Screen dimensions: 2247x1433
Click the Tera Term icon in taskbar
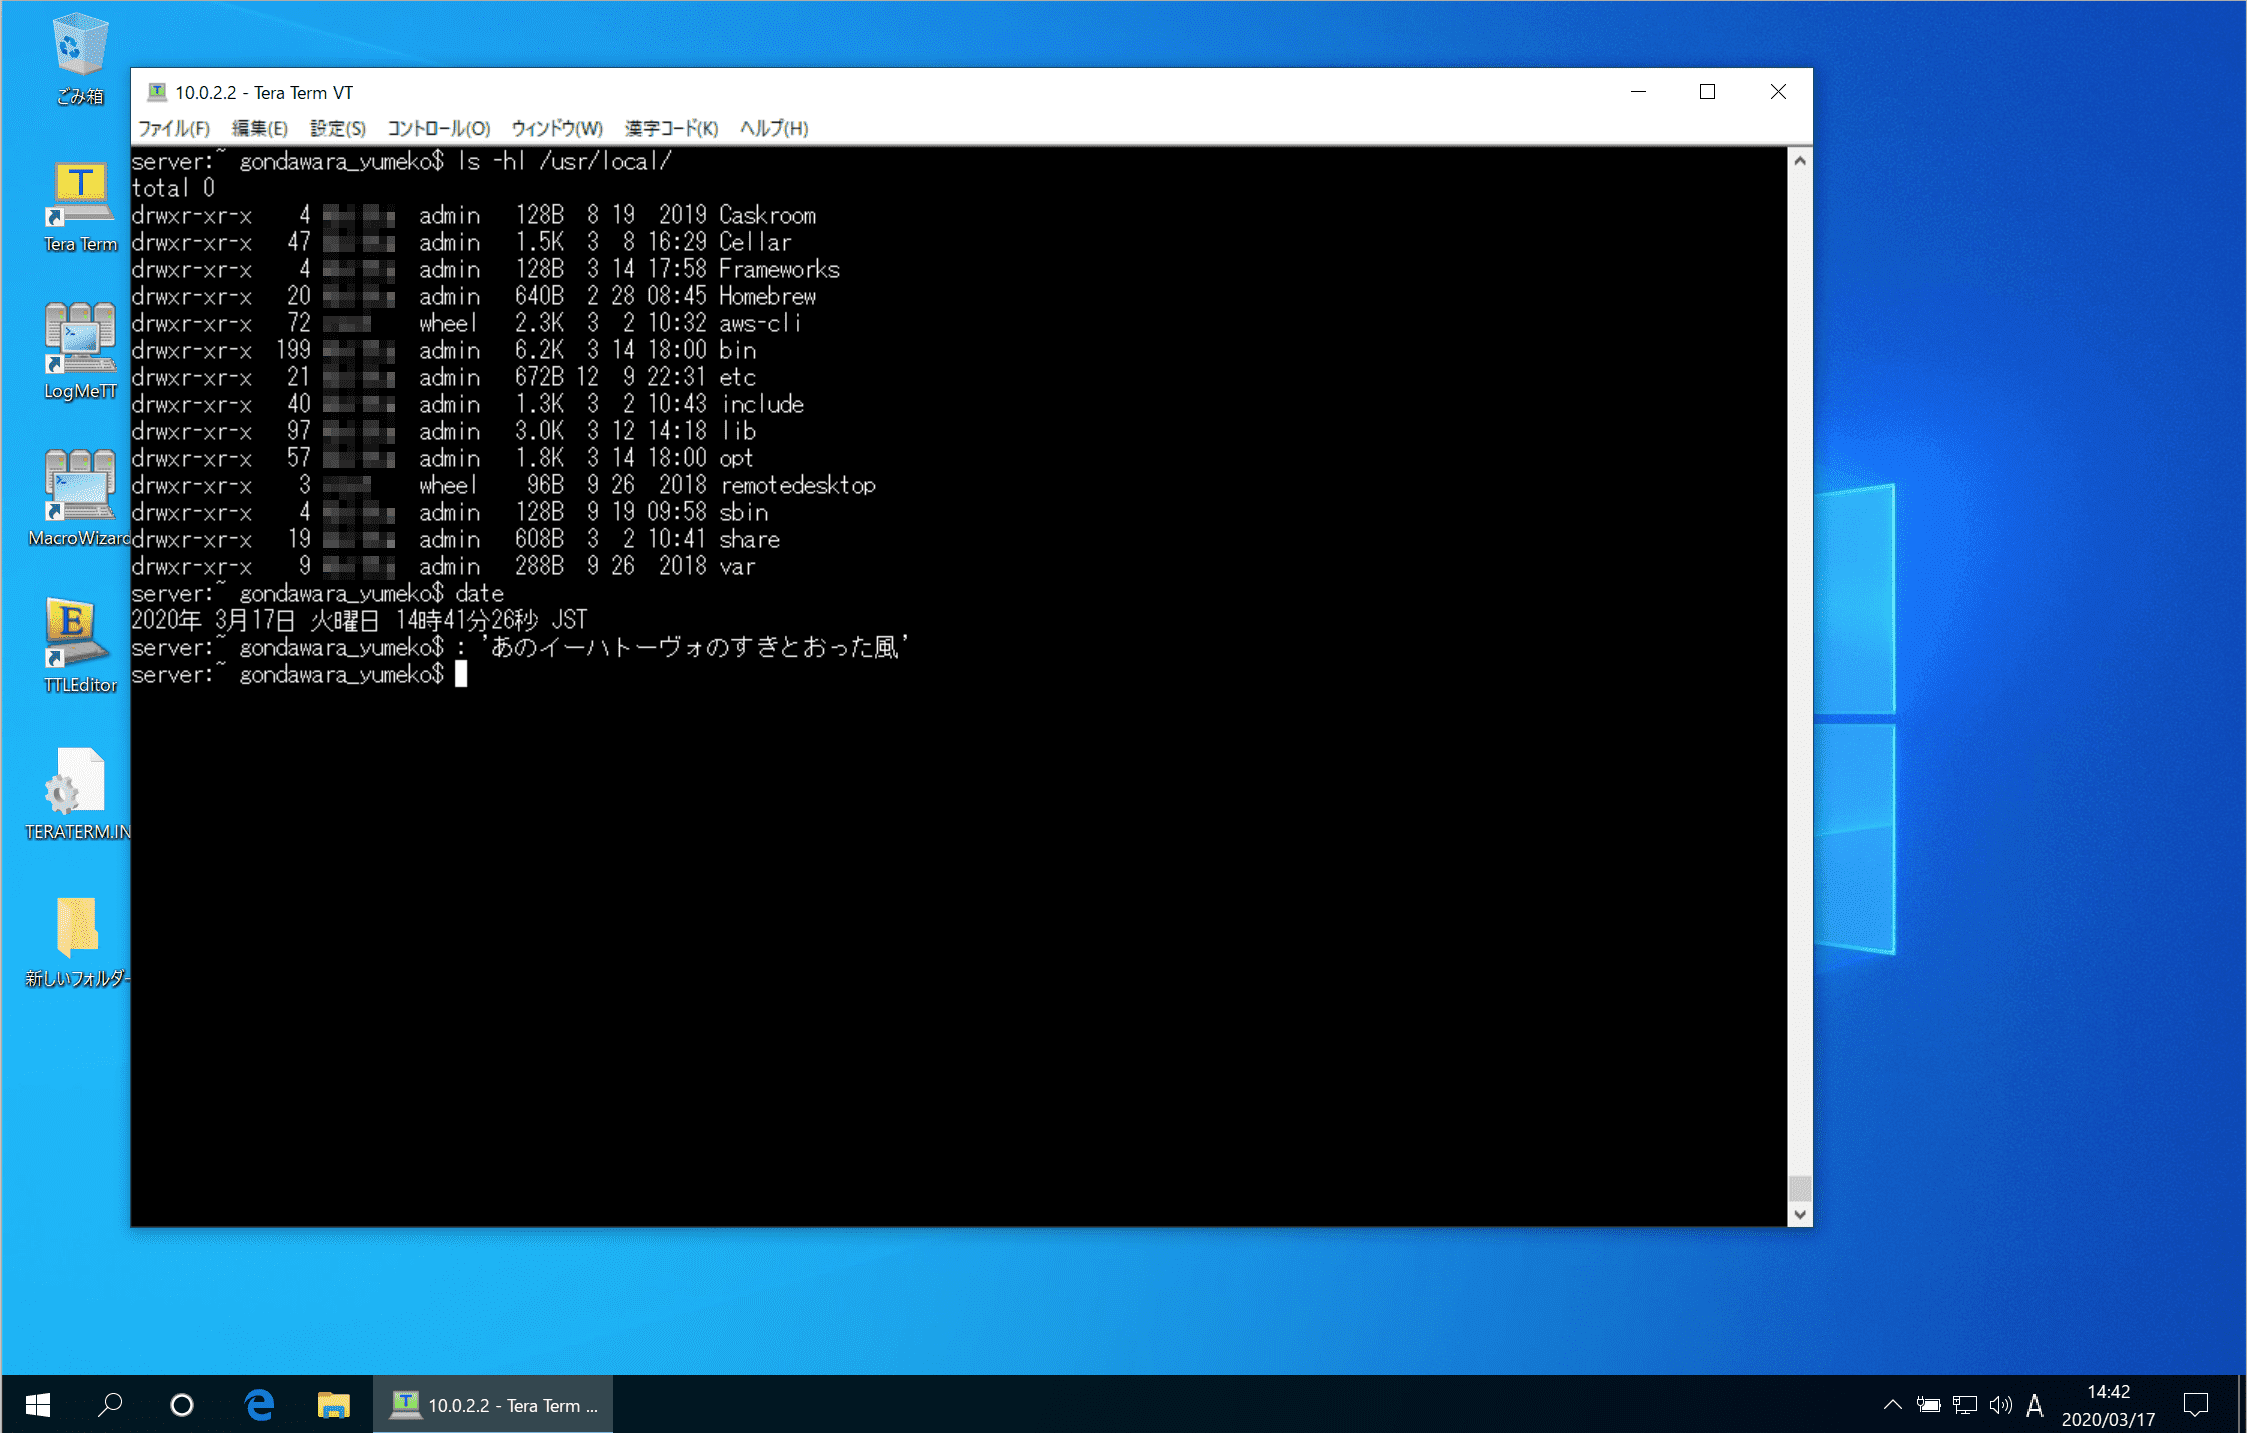(x=405, y=1404)
